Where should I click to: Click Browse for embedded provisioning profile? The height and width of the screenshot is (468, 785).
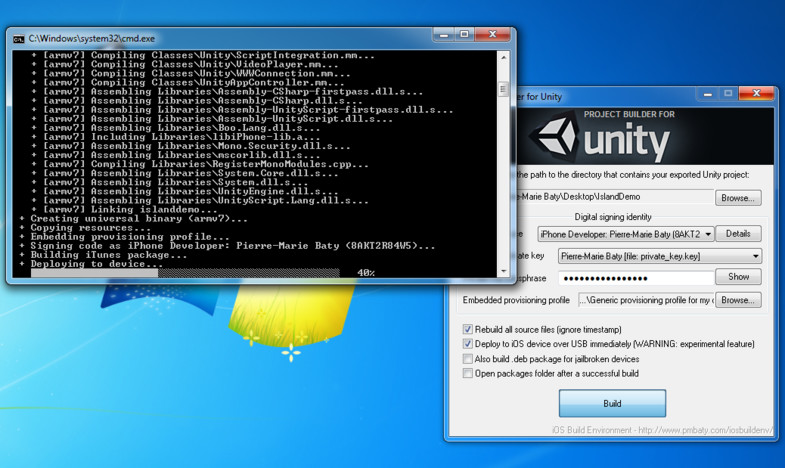738,300
